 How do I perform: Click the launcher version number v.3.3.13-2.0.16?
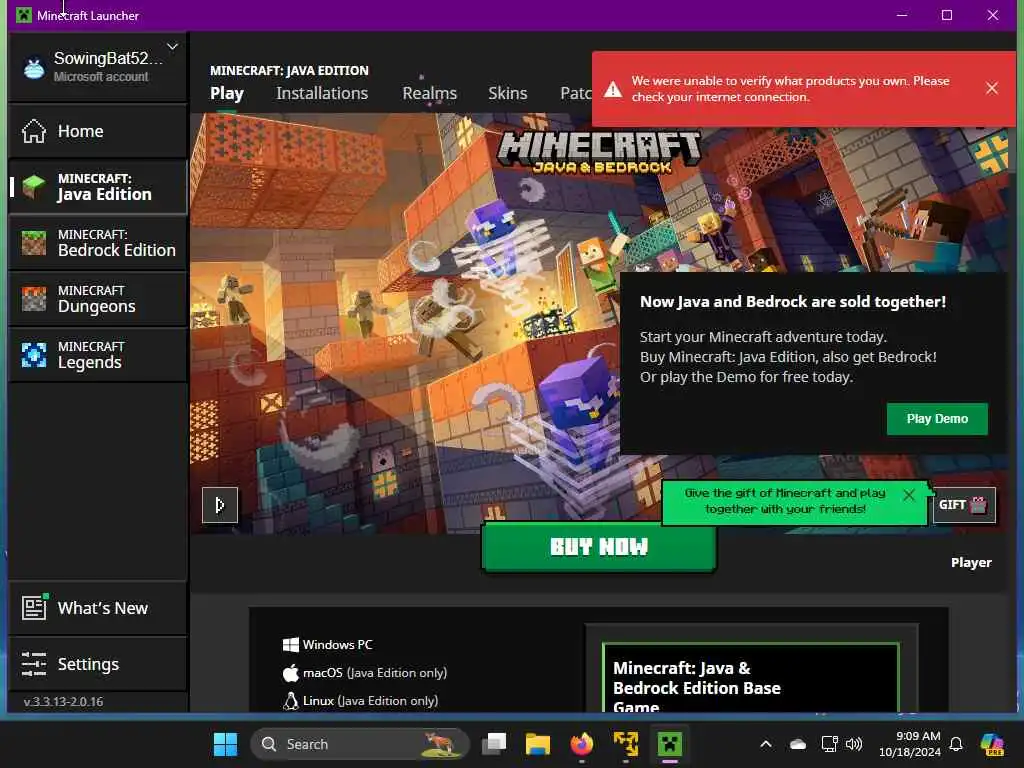(x=63, y=701)
